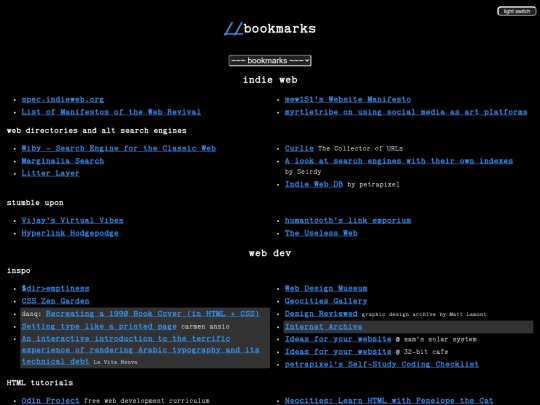This screenshot has height=405, width=540.
Task: Click the stumble upon subheading
Action: pos(35,202)
